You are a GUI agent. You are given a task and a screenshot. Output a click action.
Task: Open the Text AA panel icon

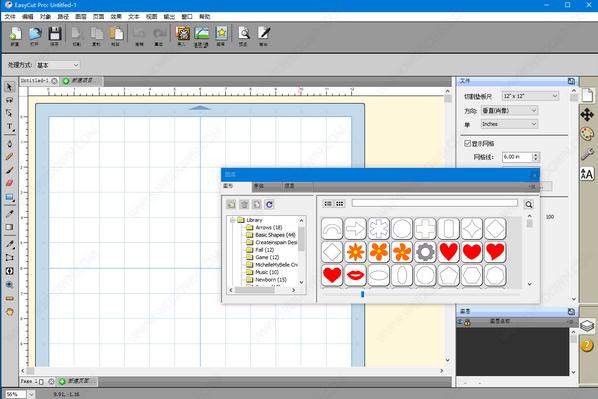[587, 174]
